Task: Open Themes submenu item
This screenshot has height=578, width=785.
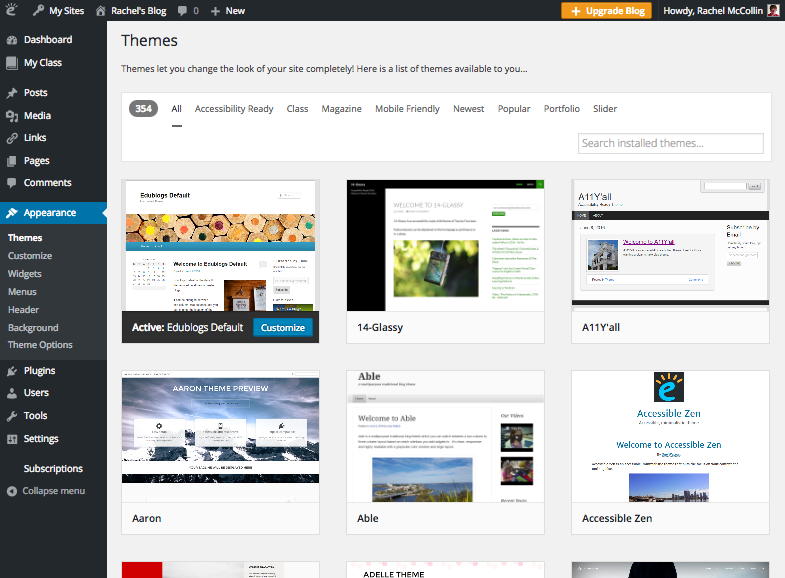Action: pyautogui.click(x=25, y=238)
